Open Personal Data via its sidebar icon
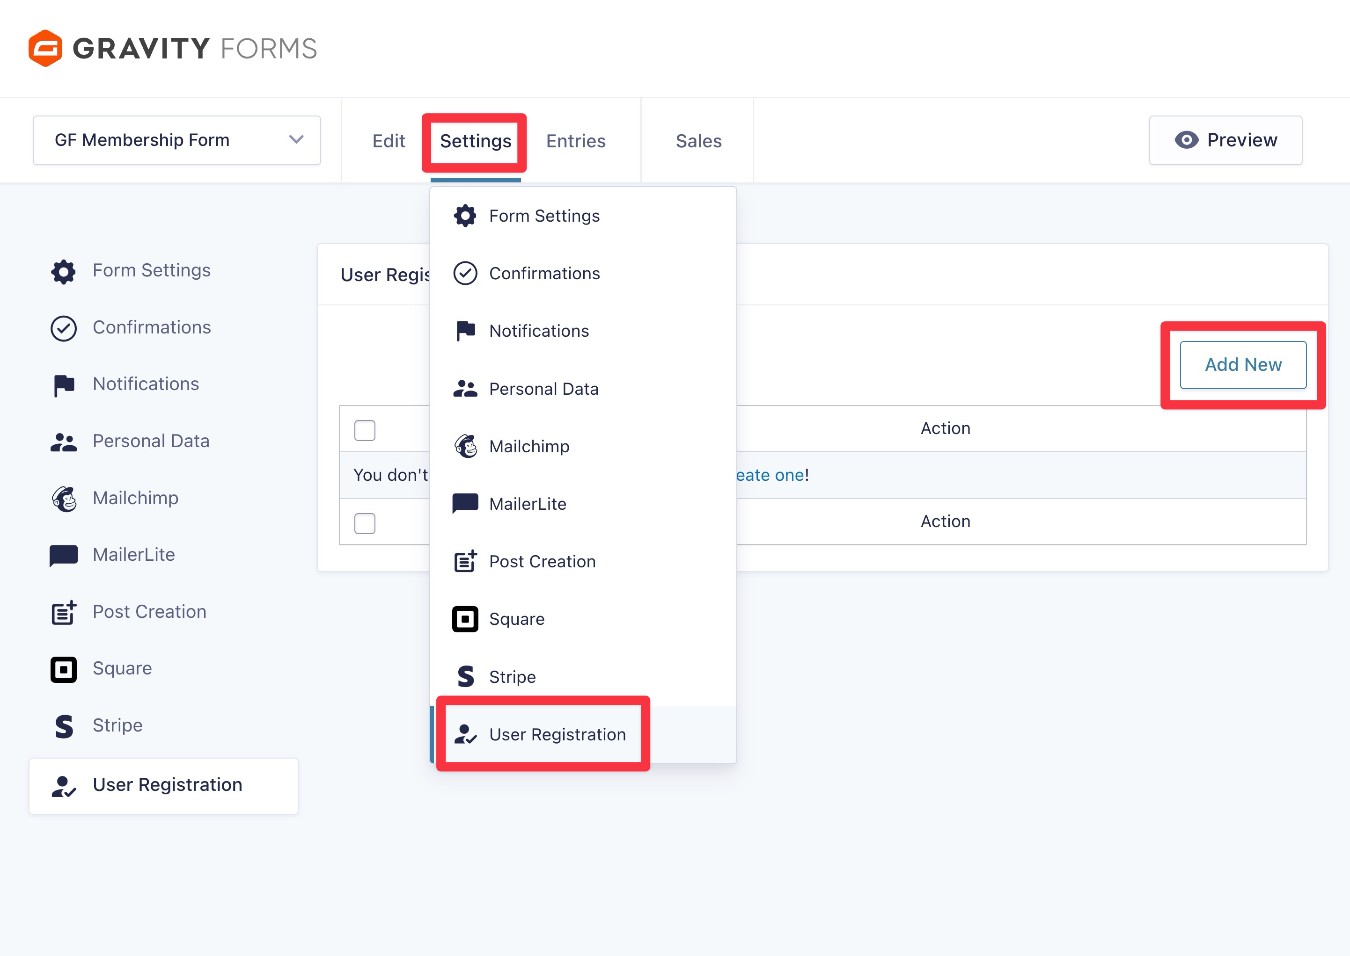 coord(63,441)
